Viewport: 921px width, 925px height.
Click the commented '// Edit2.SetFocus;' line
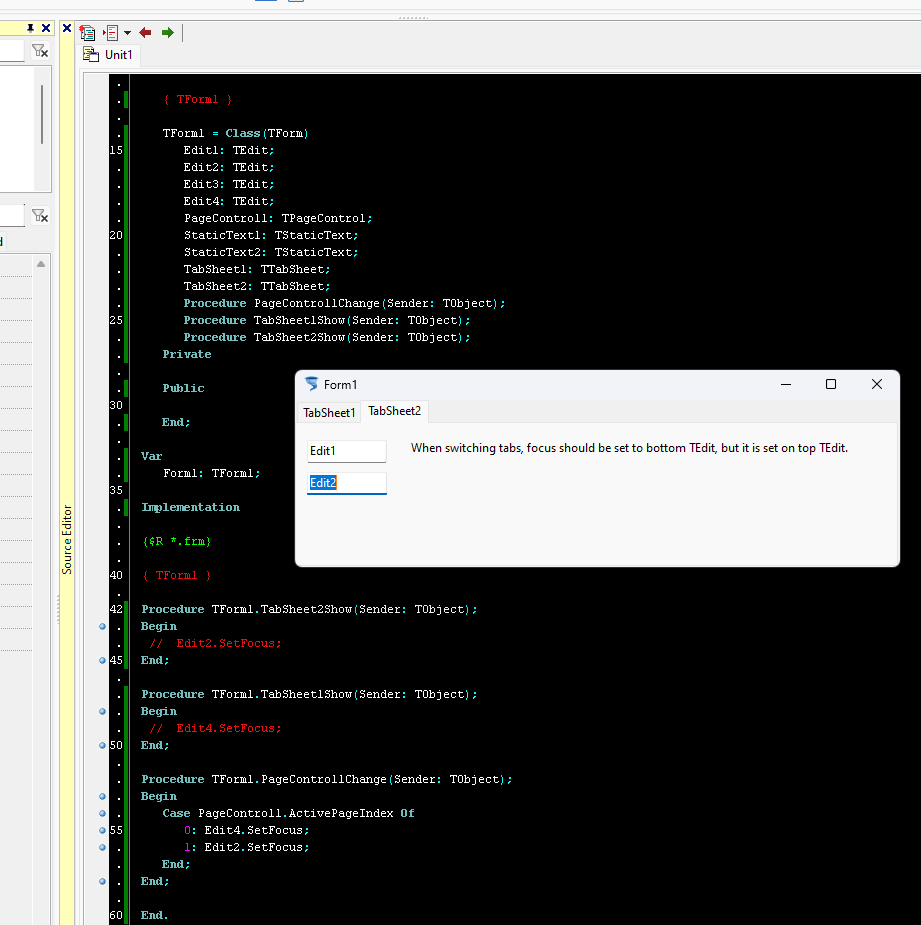pos(215,644)
